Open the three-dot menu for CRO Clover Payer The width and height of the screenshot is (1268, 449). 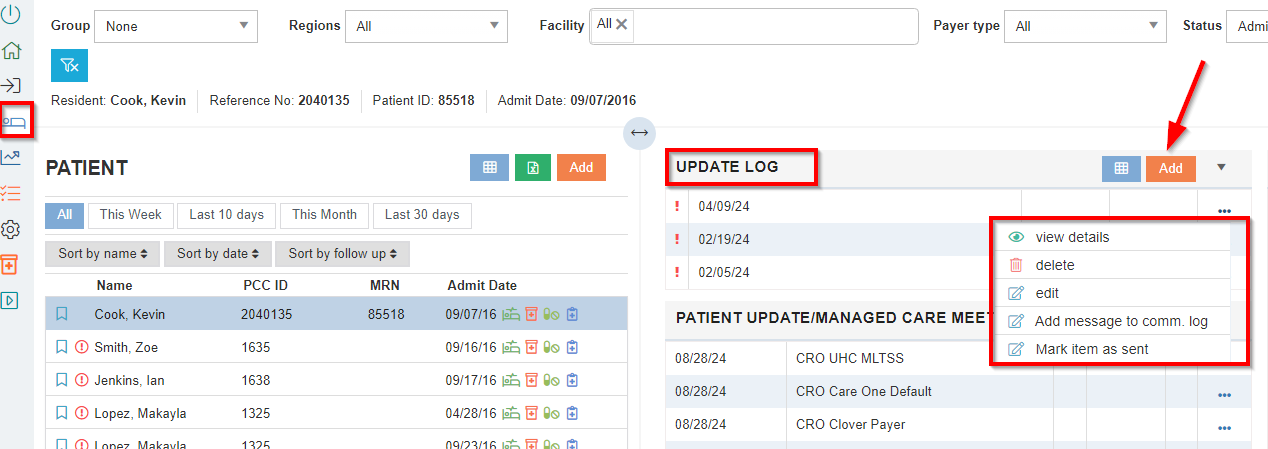(1224, 428)
